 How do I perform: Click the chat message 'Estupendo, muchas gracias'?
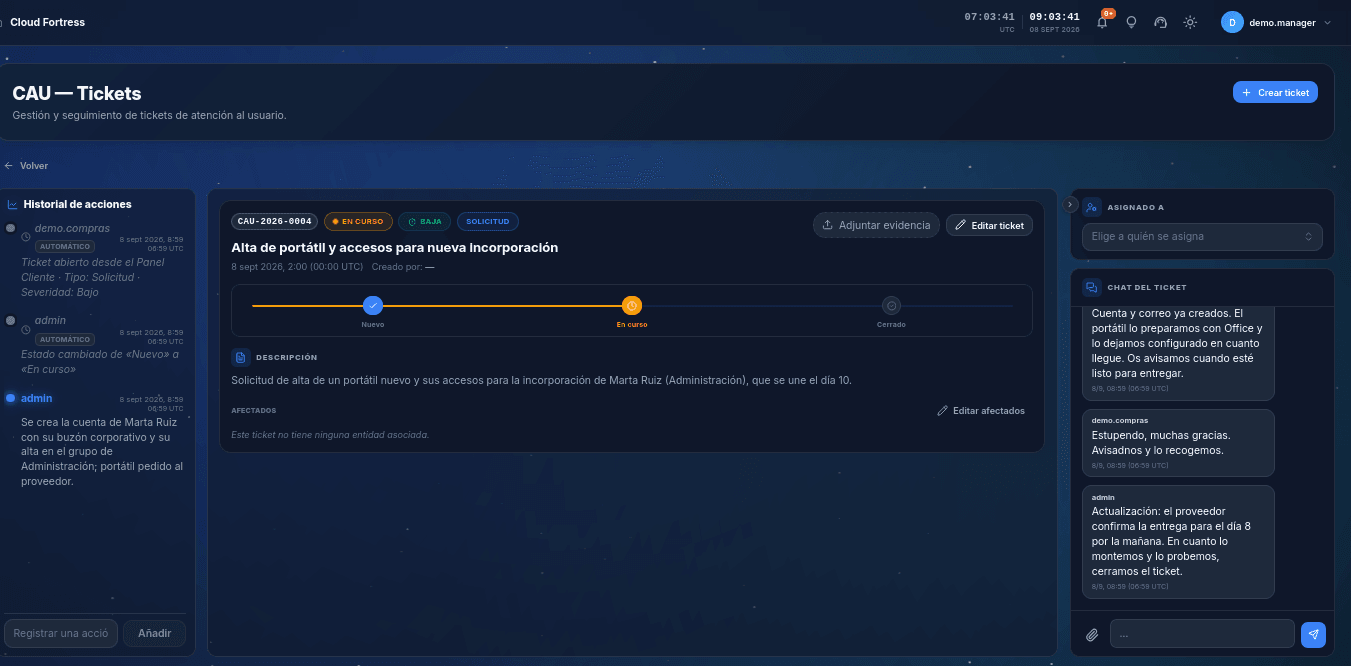coord(1178,444)
